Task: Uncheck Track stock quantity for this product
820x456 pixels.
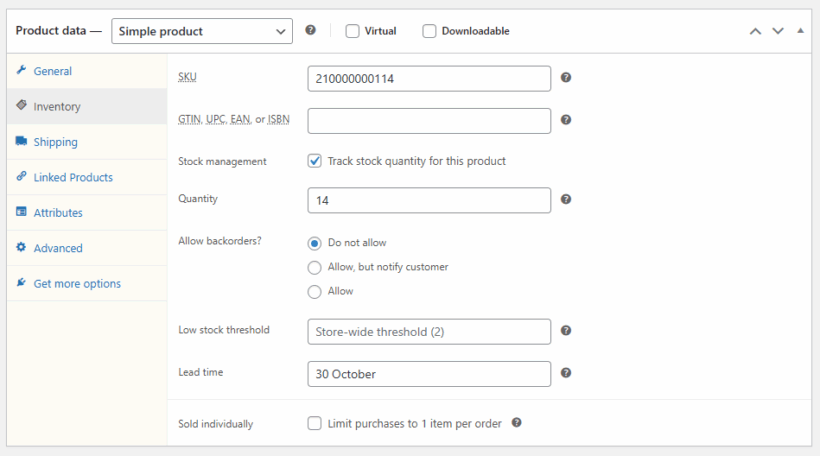Action: pos(315,161)
